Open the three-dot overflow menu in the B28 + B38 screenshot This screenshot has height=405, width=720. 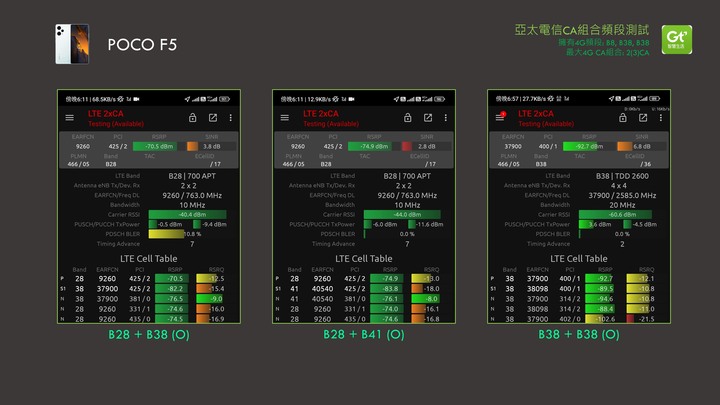[x=231, y=118]
